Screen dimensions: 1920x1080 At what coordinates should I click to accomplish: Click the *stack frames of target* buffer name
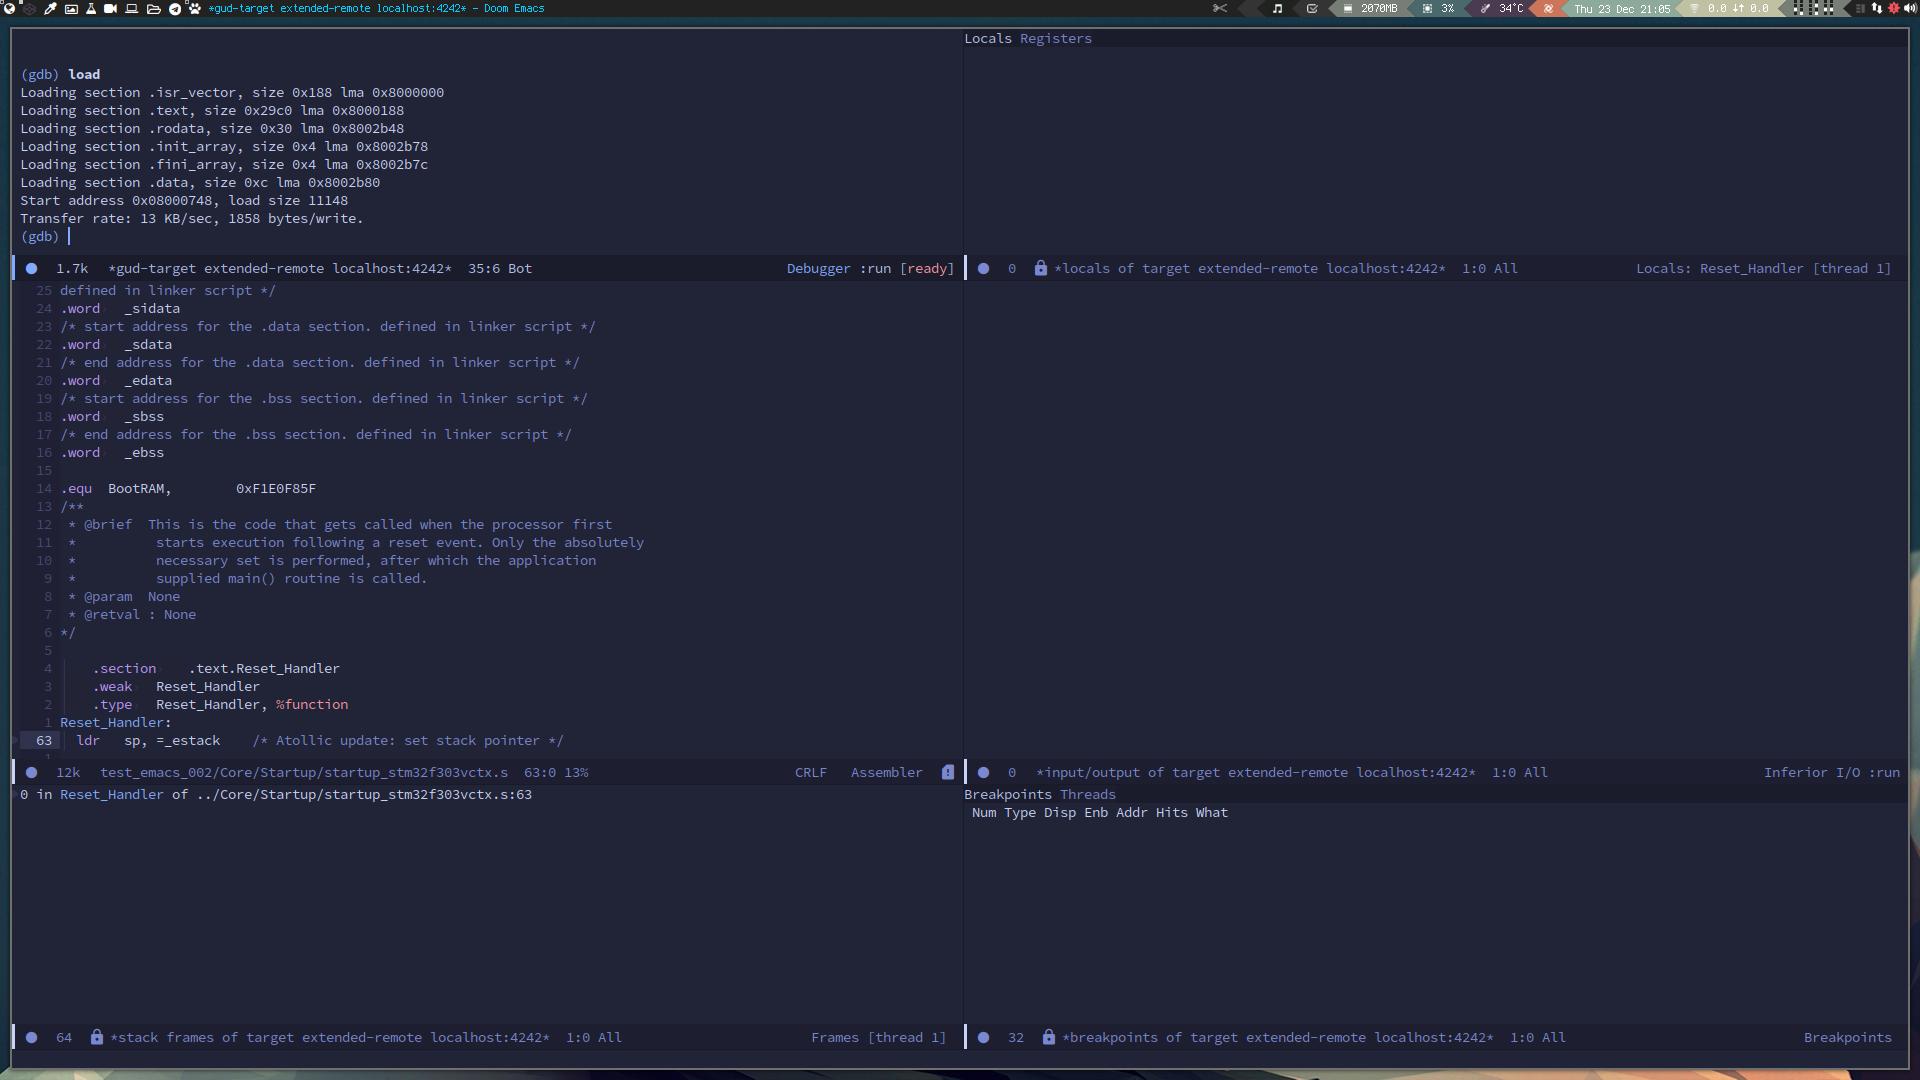[x=330, y=1038]
